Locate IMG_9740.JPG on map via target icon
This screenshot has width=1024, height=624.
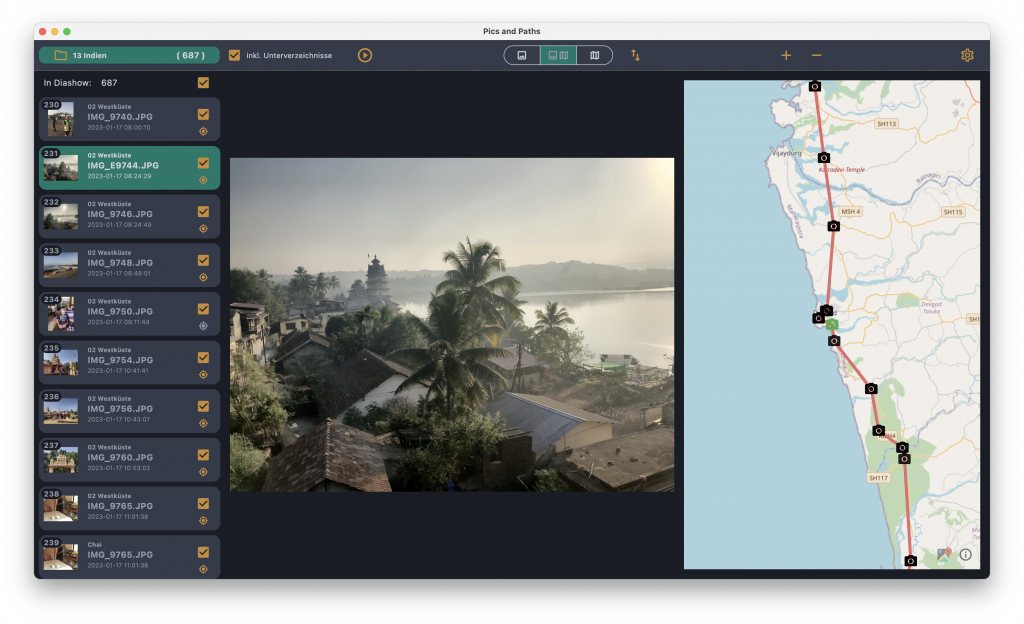(203, 131)
